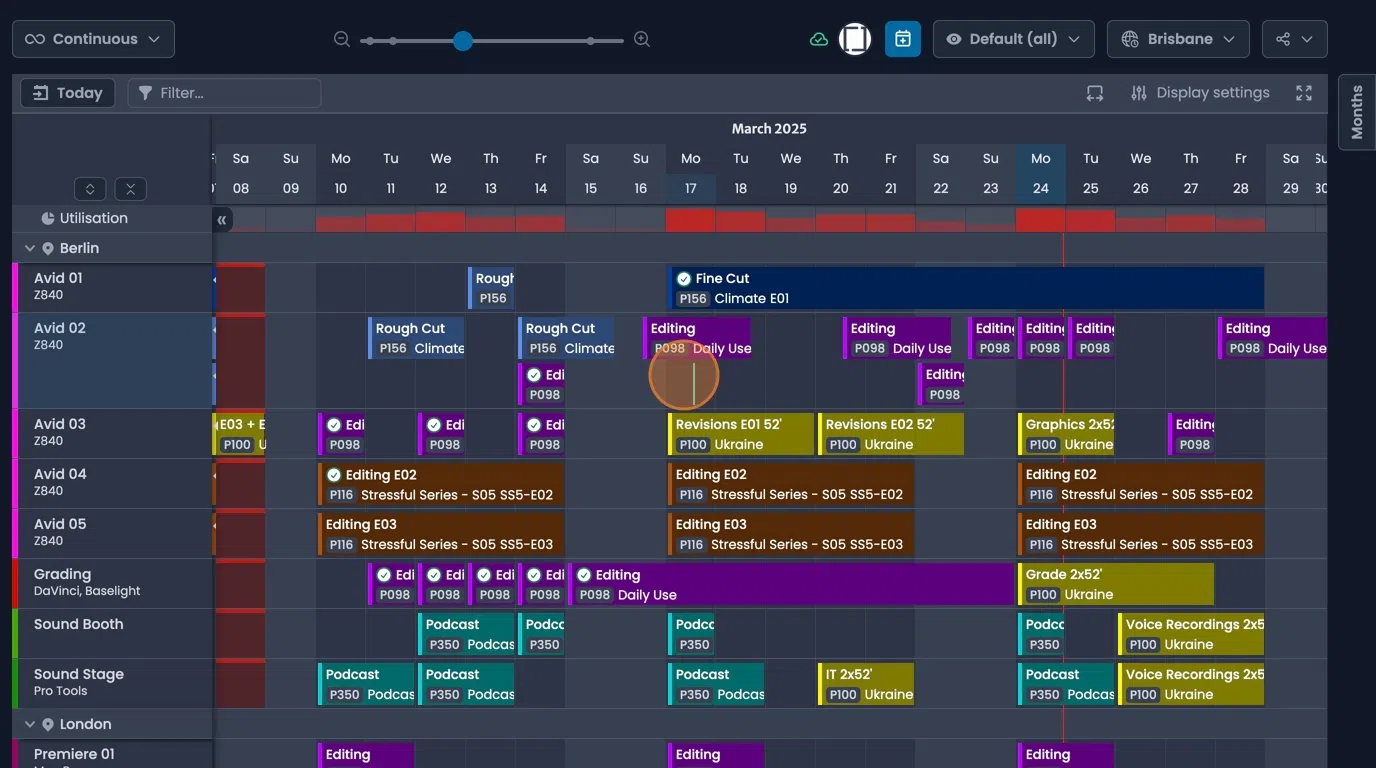The image size is (1376, 768).
Task: Click the blue add booking calendar icon
Action: [902, 39]
